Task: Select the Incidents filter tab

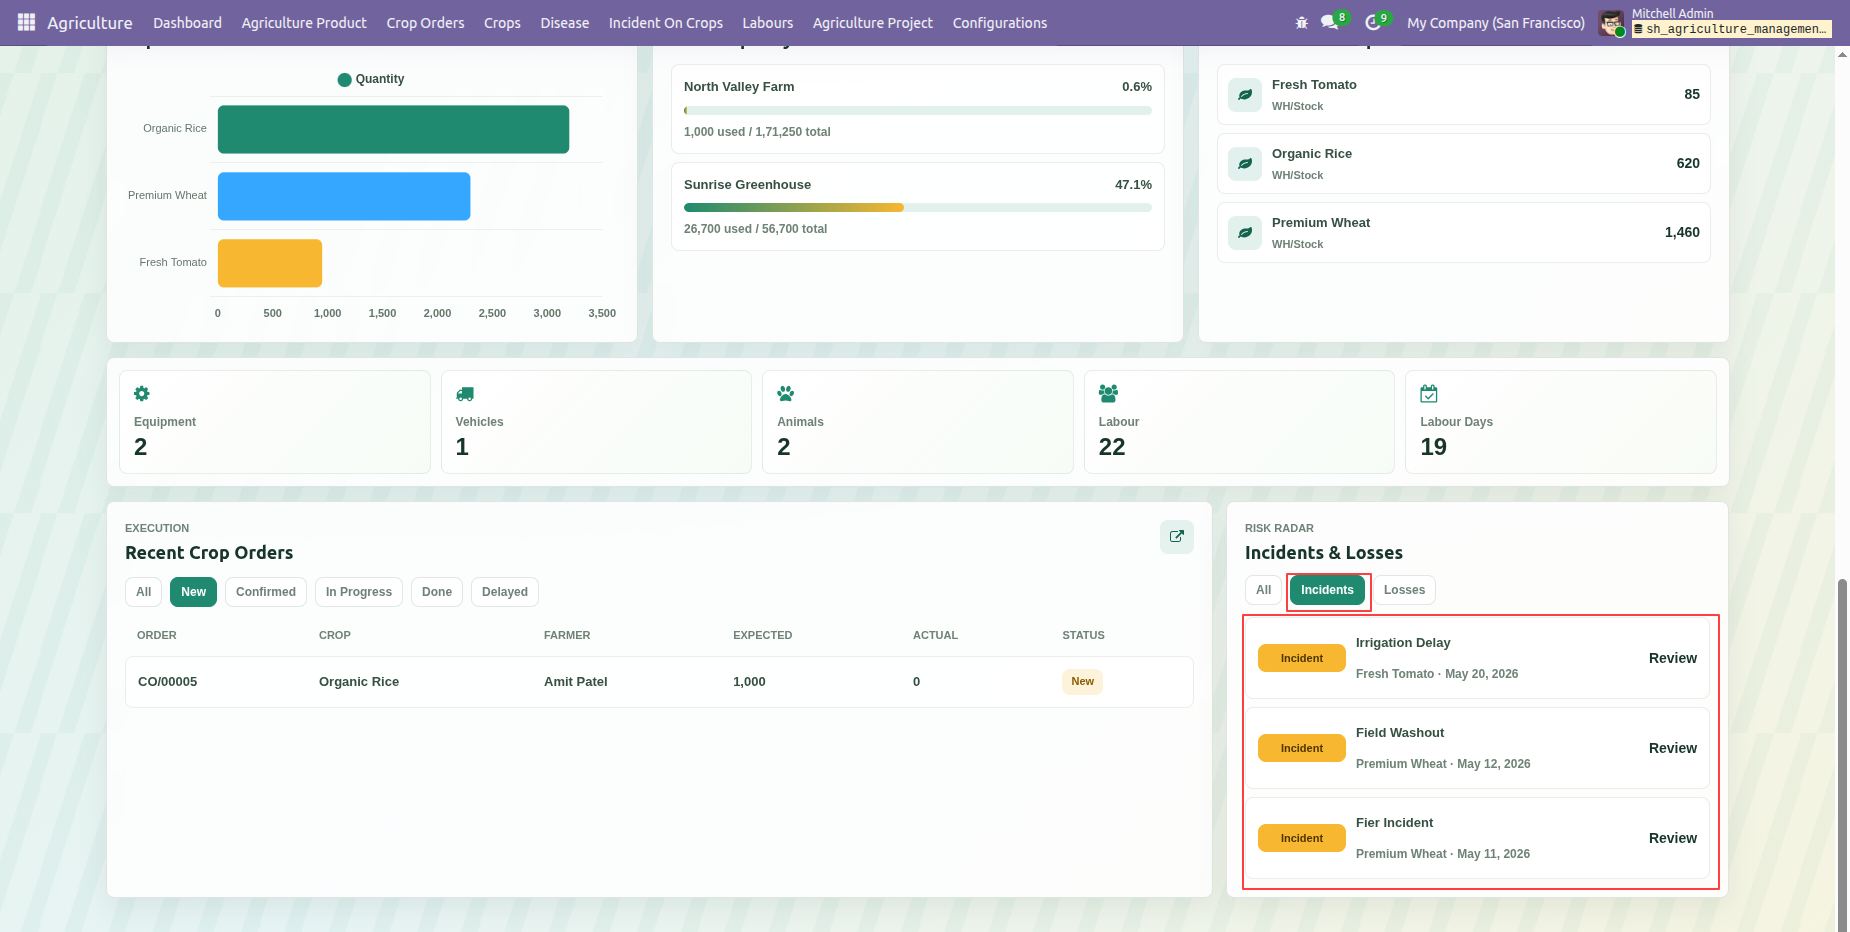Action: 1327,590
